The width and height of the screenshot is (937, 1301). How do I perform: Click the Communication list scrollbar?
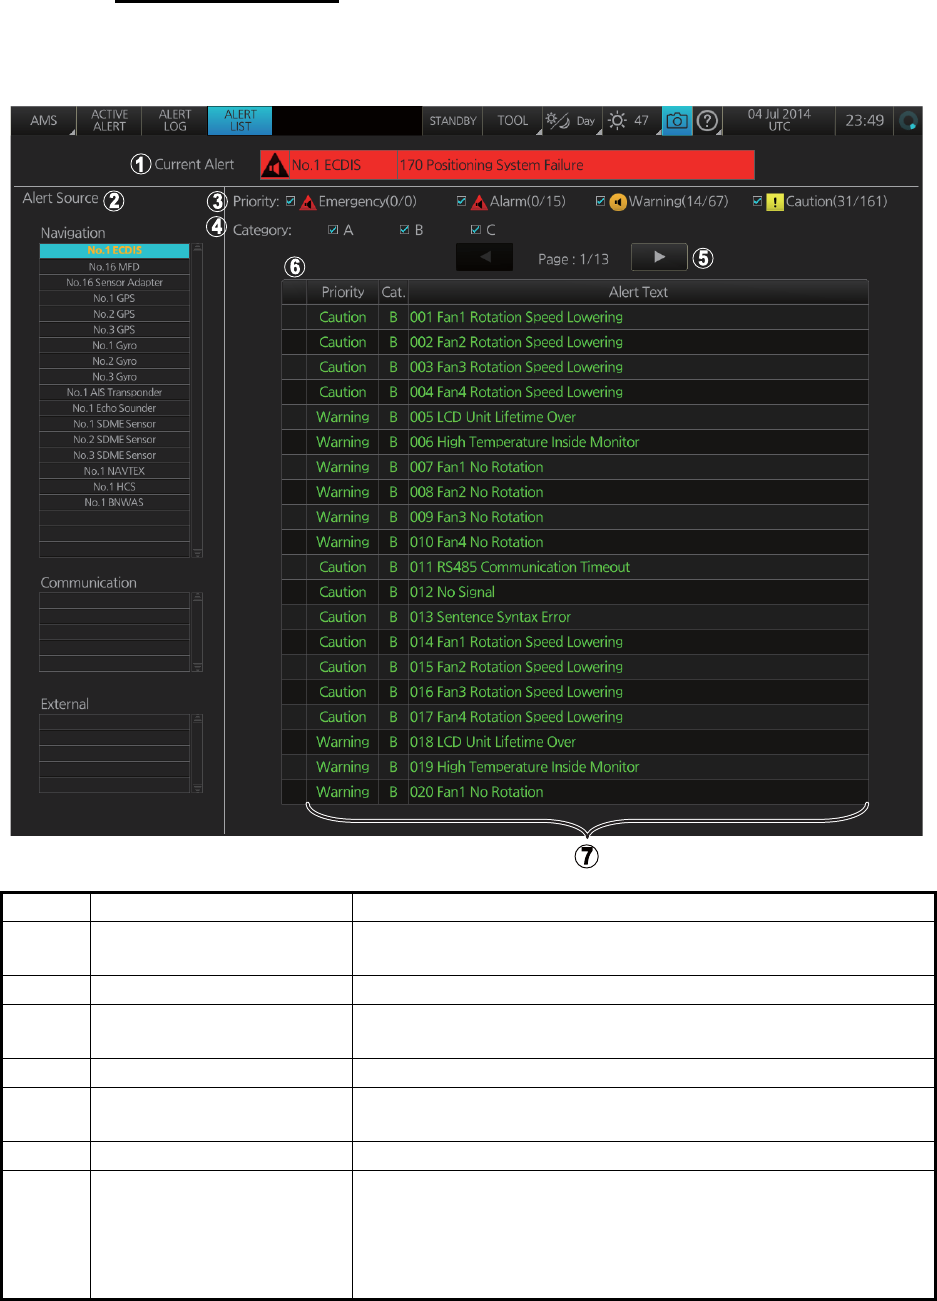[x=197, y=632]
